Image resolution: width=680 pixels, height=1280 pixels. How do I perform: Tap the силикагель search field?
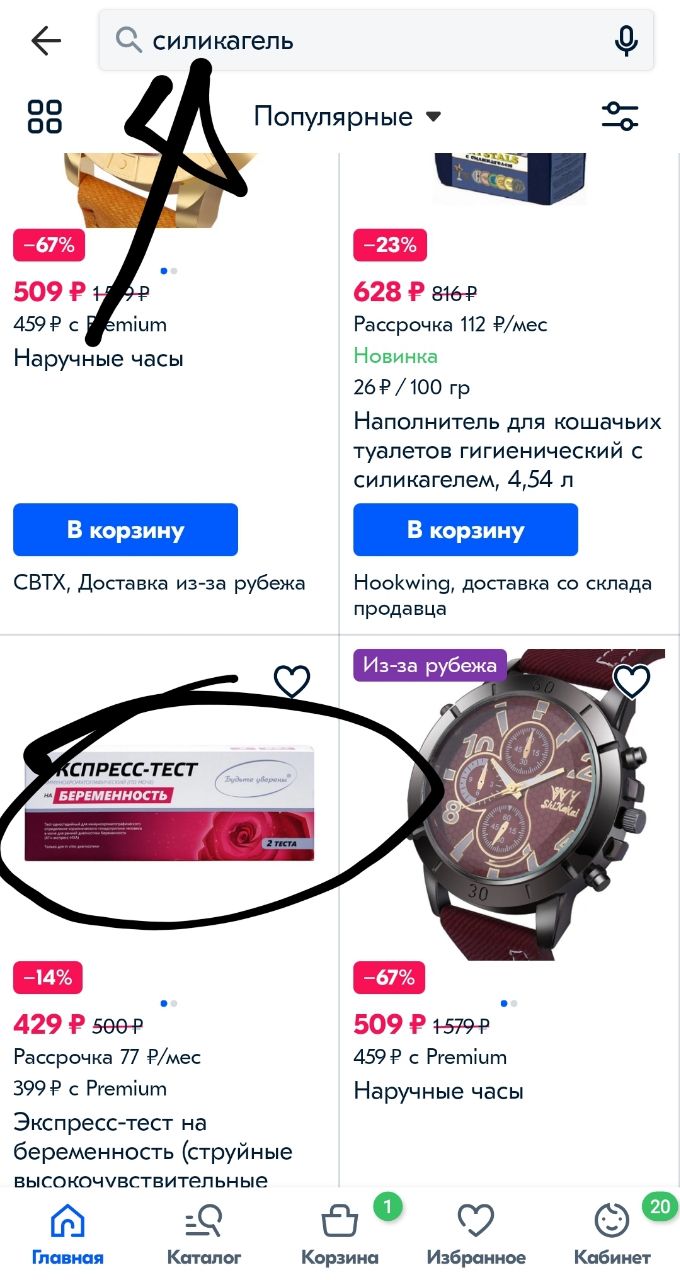[x=376, y=41]
